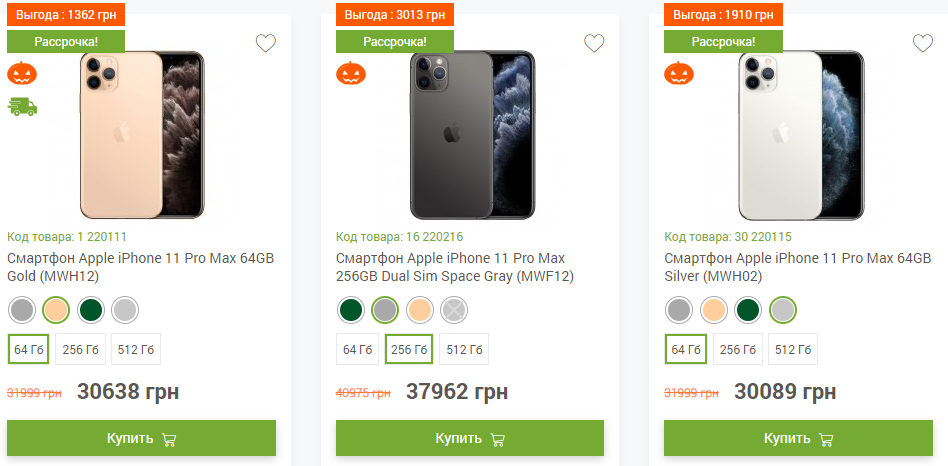948x466 pixels.
Task: Favorite the Silver iPhone with heart icon
Action: tap(922, 43)
